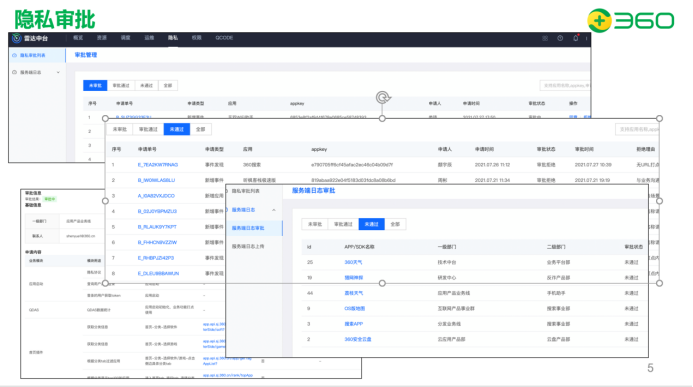Open the 运维 top navigation item
The height and width of the screenshot is (387, 693).
point(149,38)
